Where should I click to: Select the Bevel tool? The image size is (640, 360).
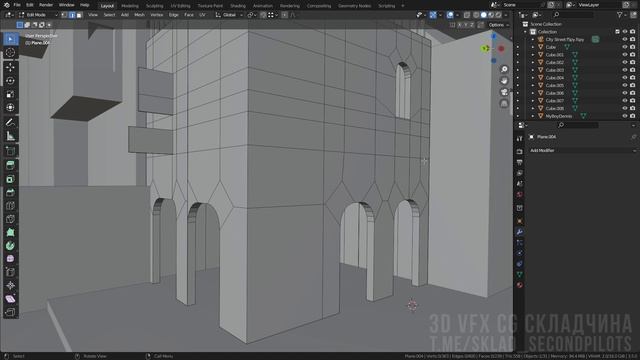click(x=10, y=192)
